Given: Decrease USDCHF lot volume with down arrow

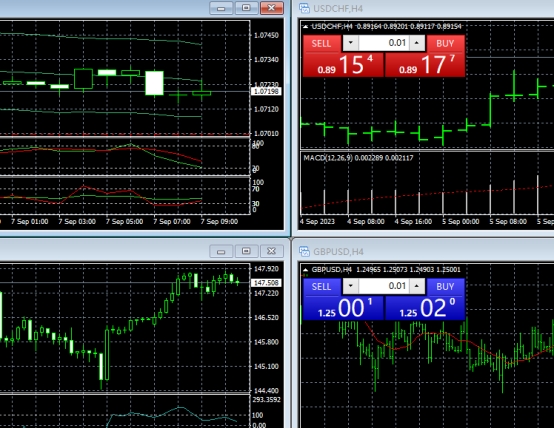Looking at the screenshot, I should (351, 43).
